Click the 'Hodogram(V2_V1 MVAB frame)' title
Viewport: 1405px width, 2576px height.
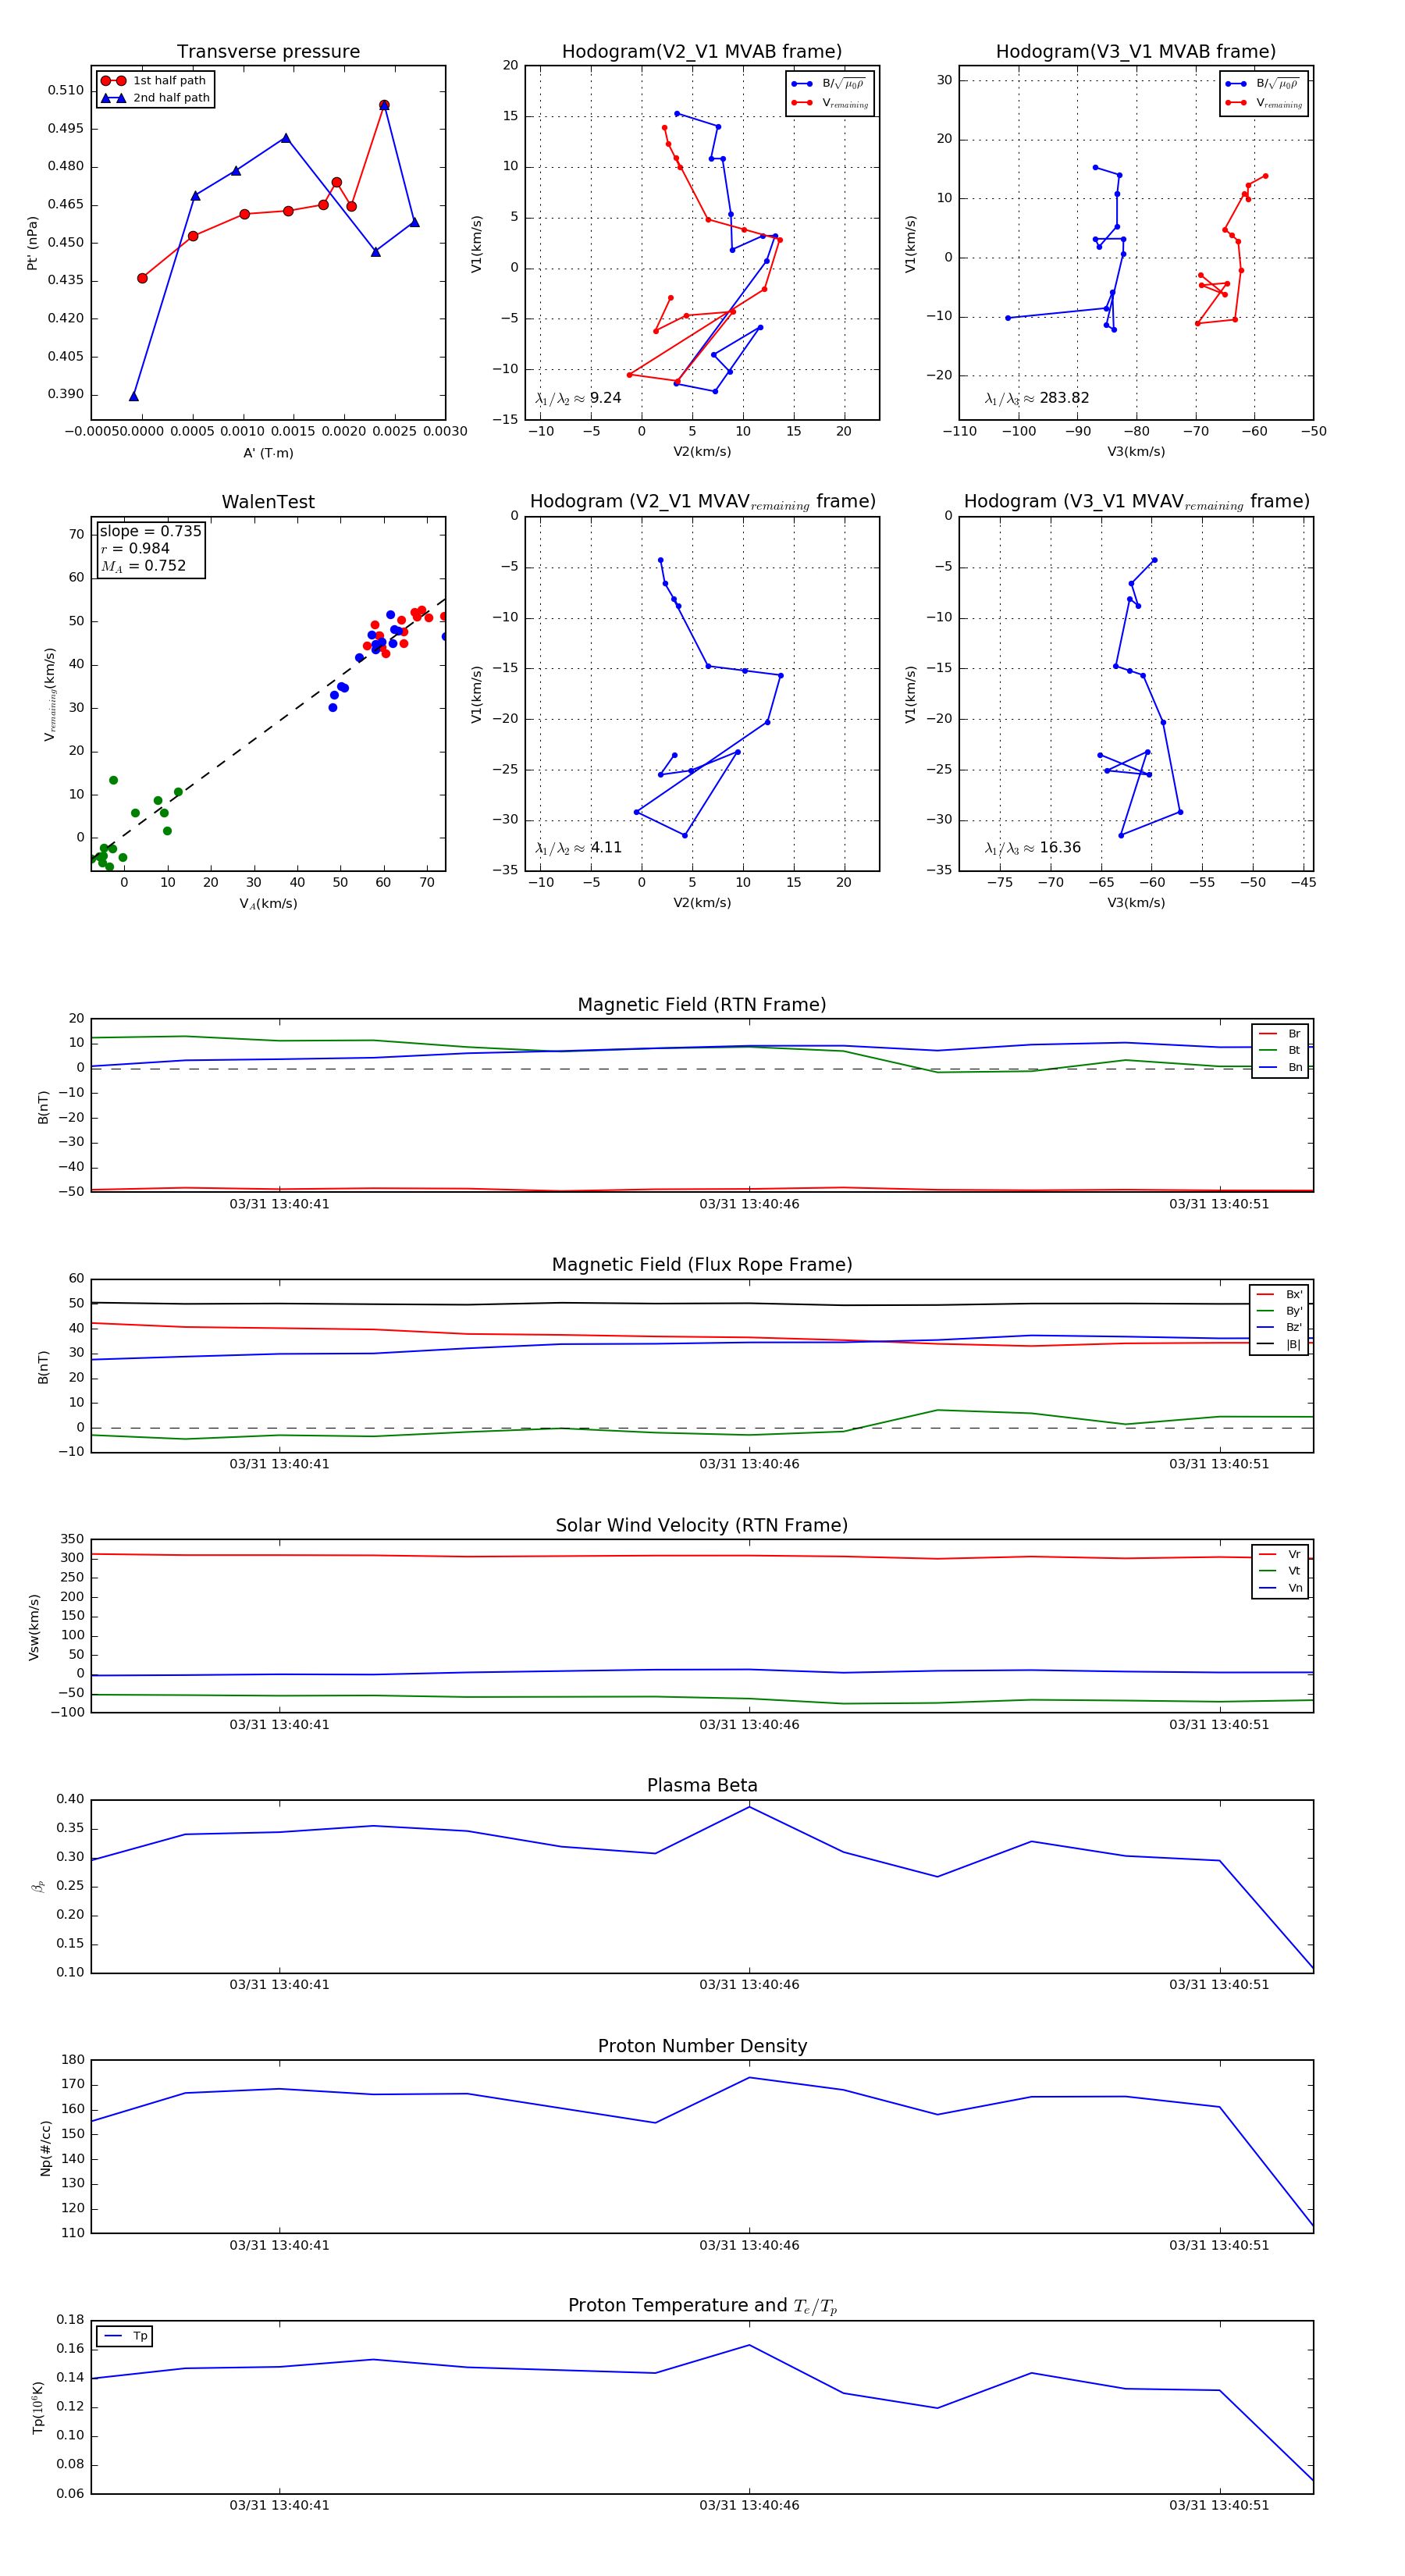coord(701,52)
